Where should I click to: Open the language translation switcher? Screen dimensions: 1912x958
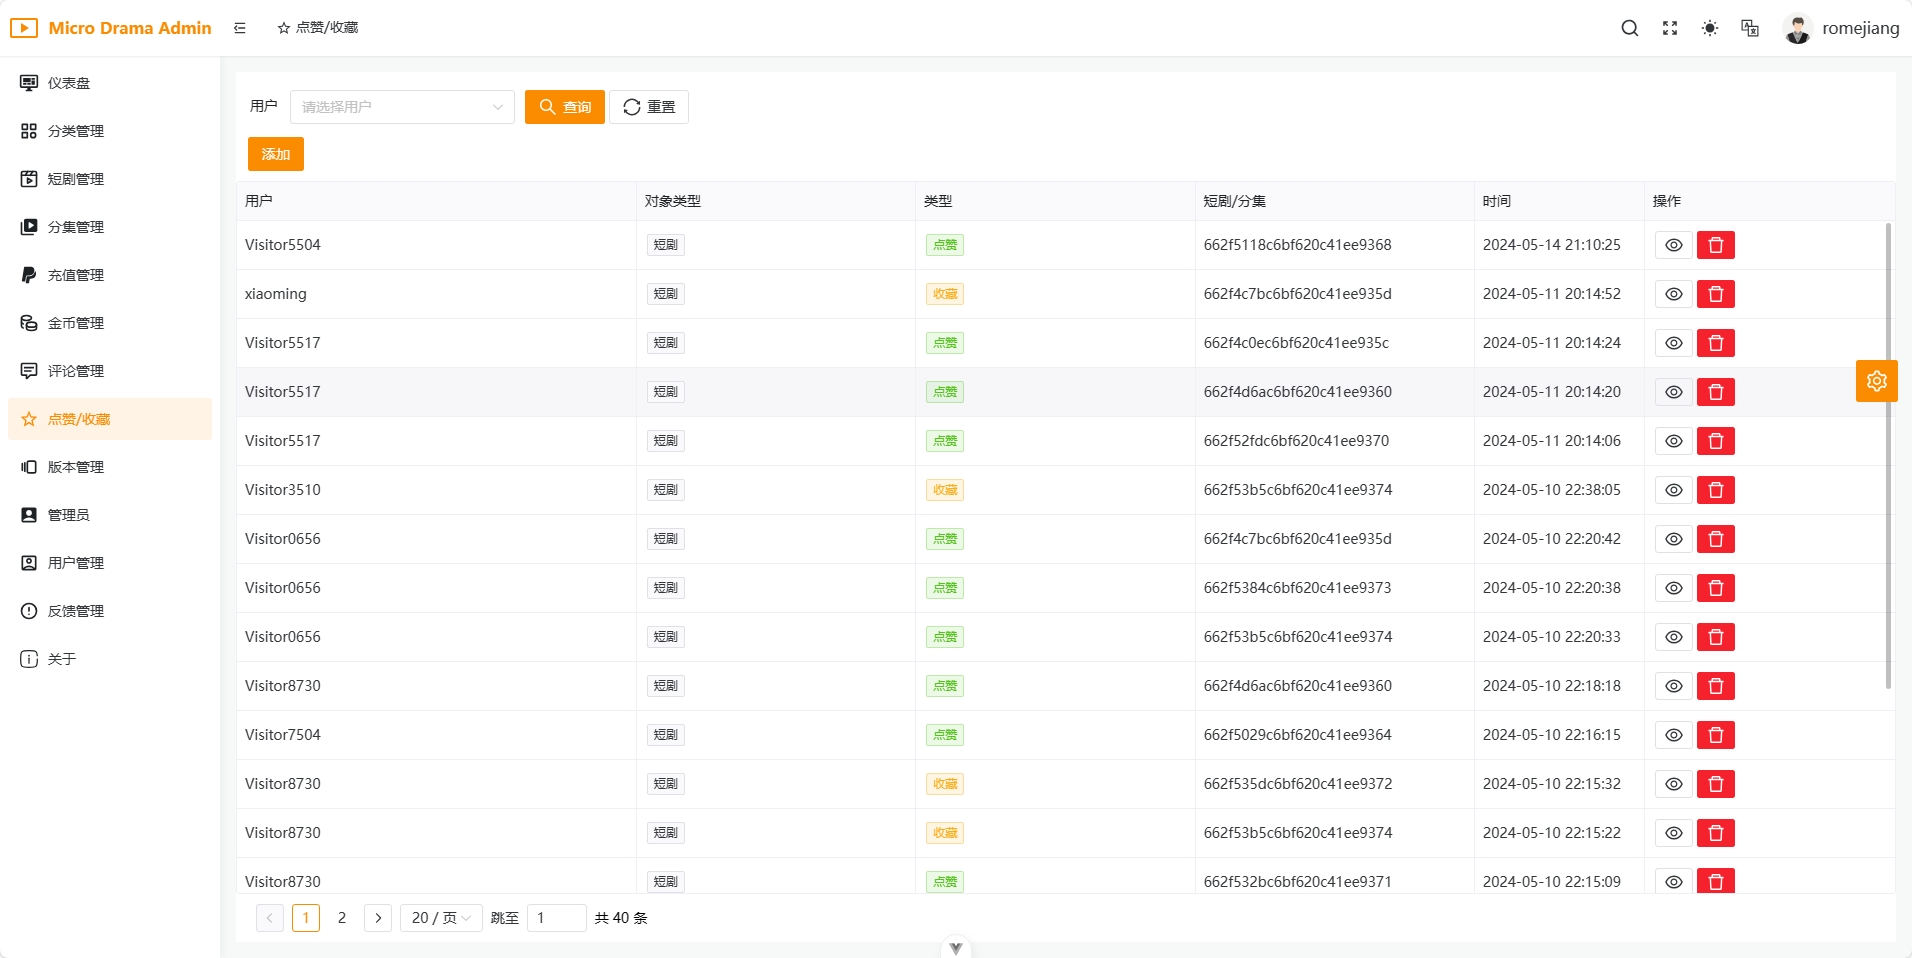point(1750,28)
